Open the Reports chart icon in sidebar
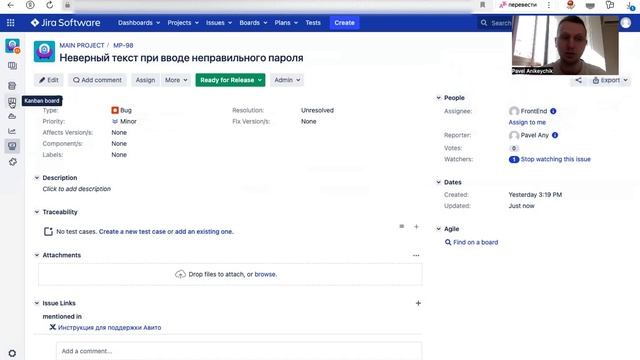This screenshot has height=360, width=640. click(12, 131)
